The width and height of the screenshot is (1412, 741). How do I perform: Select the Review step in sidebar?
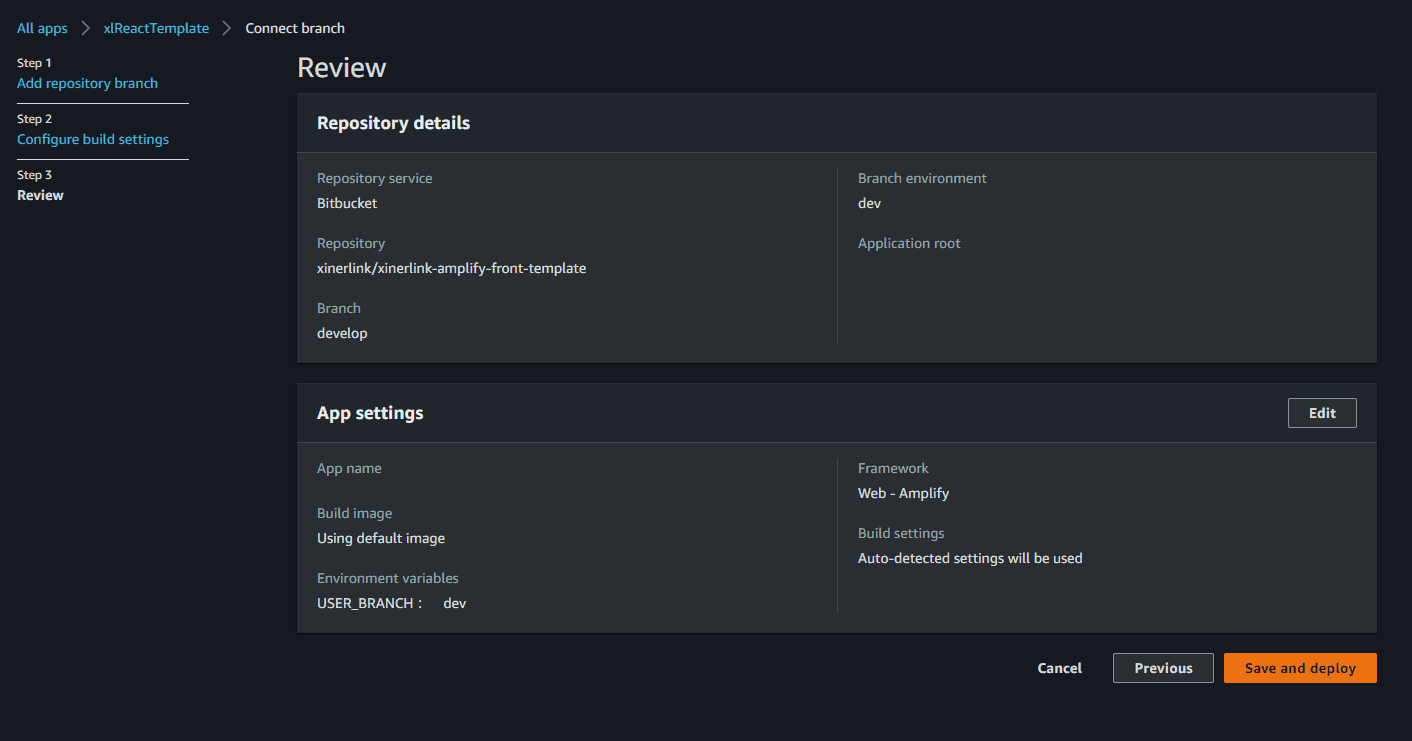[40, 195]
